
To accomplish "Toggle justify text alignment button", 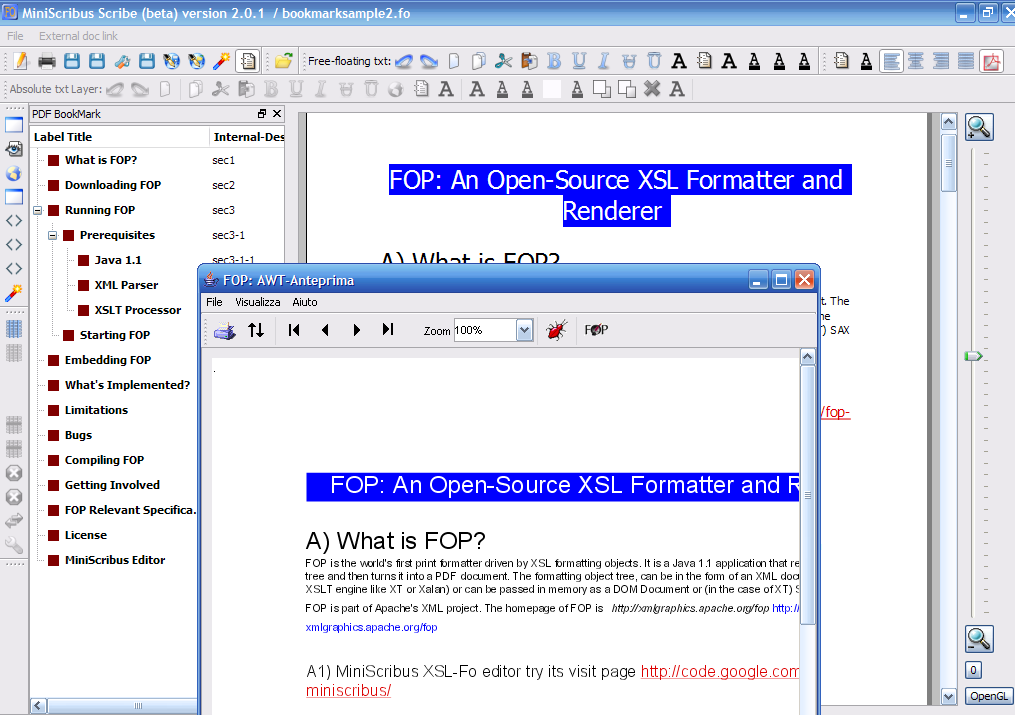I will (966, 61).
